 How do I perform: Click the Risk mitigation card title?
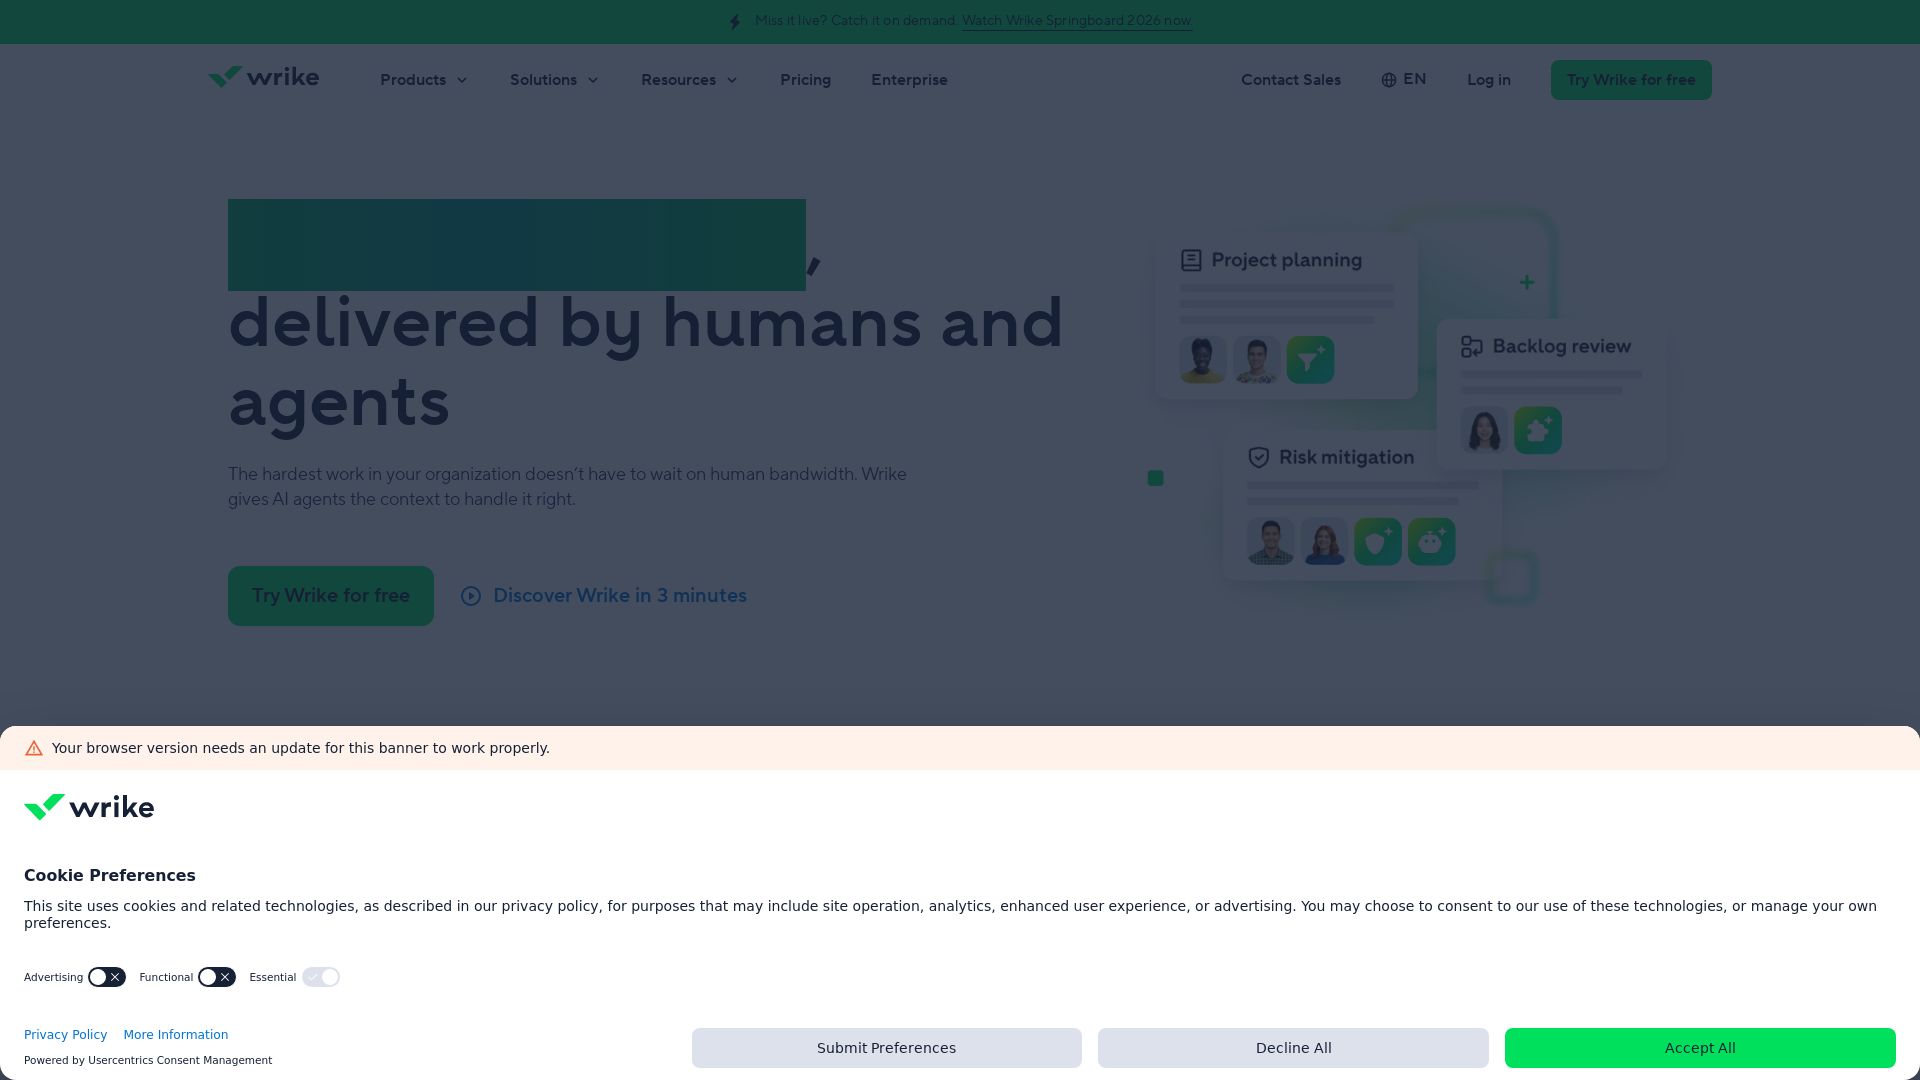click(1347, 458)
